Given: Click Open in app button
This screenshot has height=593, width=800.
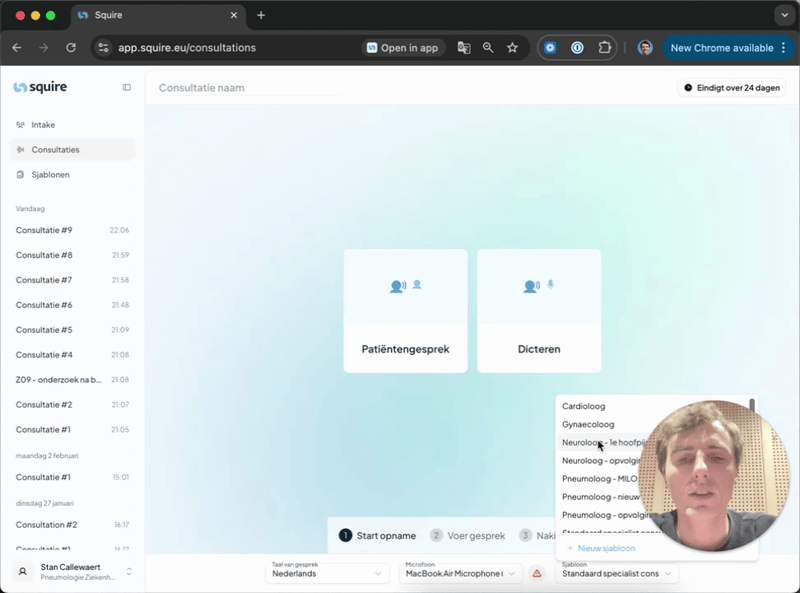Looking at the screenshot, I should (403, 47).
